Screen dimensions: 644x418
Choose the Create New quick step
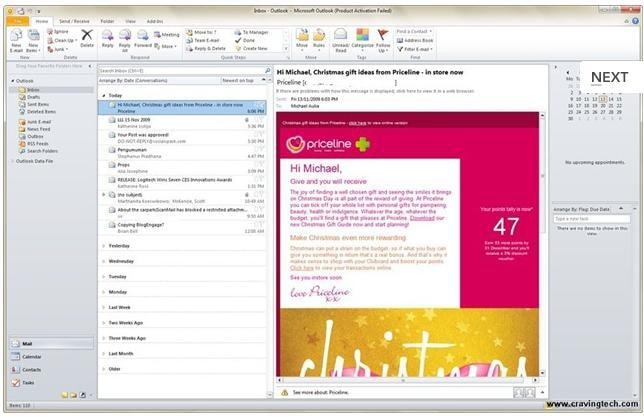tap(251, 48)
